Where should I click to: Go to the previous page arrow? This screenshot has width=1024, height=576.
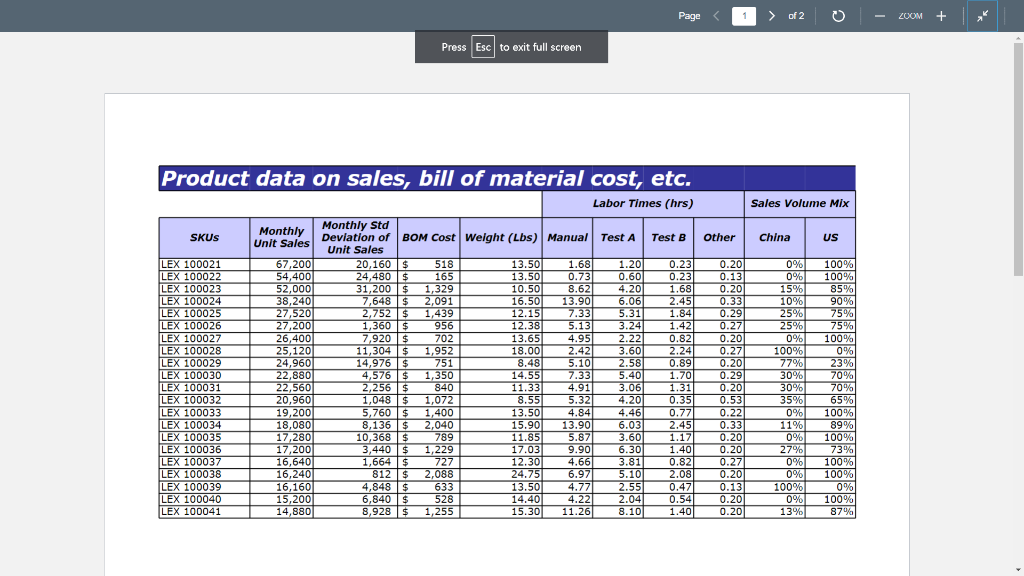(x=716, y=16)
